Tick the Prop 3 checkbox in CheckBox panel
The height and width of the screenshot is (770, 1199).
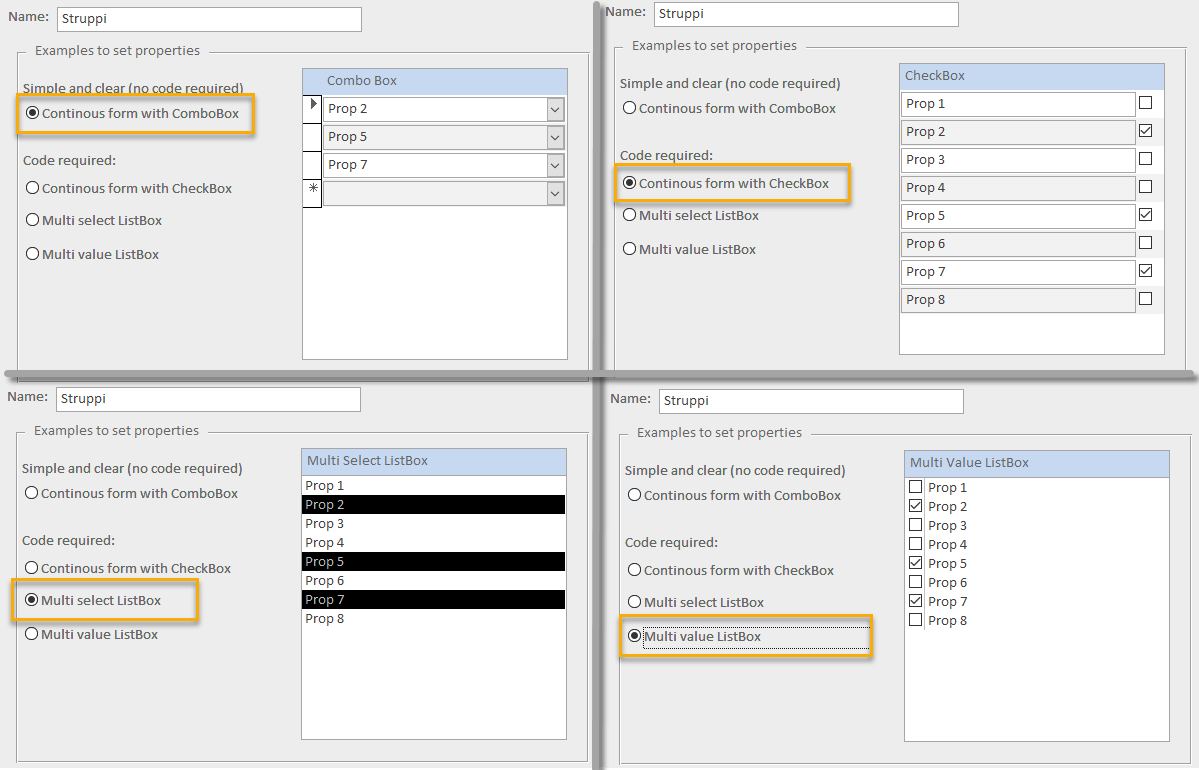[1145, 158]
